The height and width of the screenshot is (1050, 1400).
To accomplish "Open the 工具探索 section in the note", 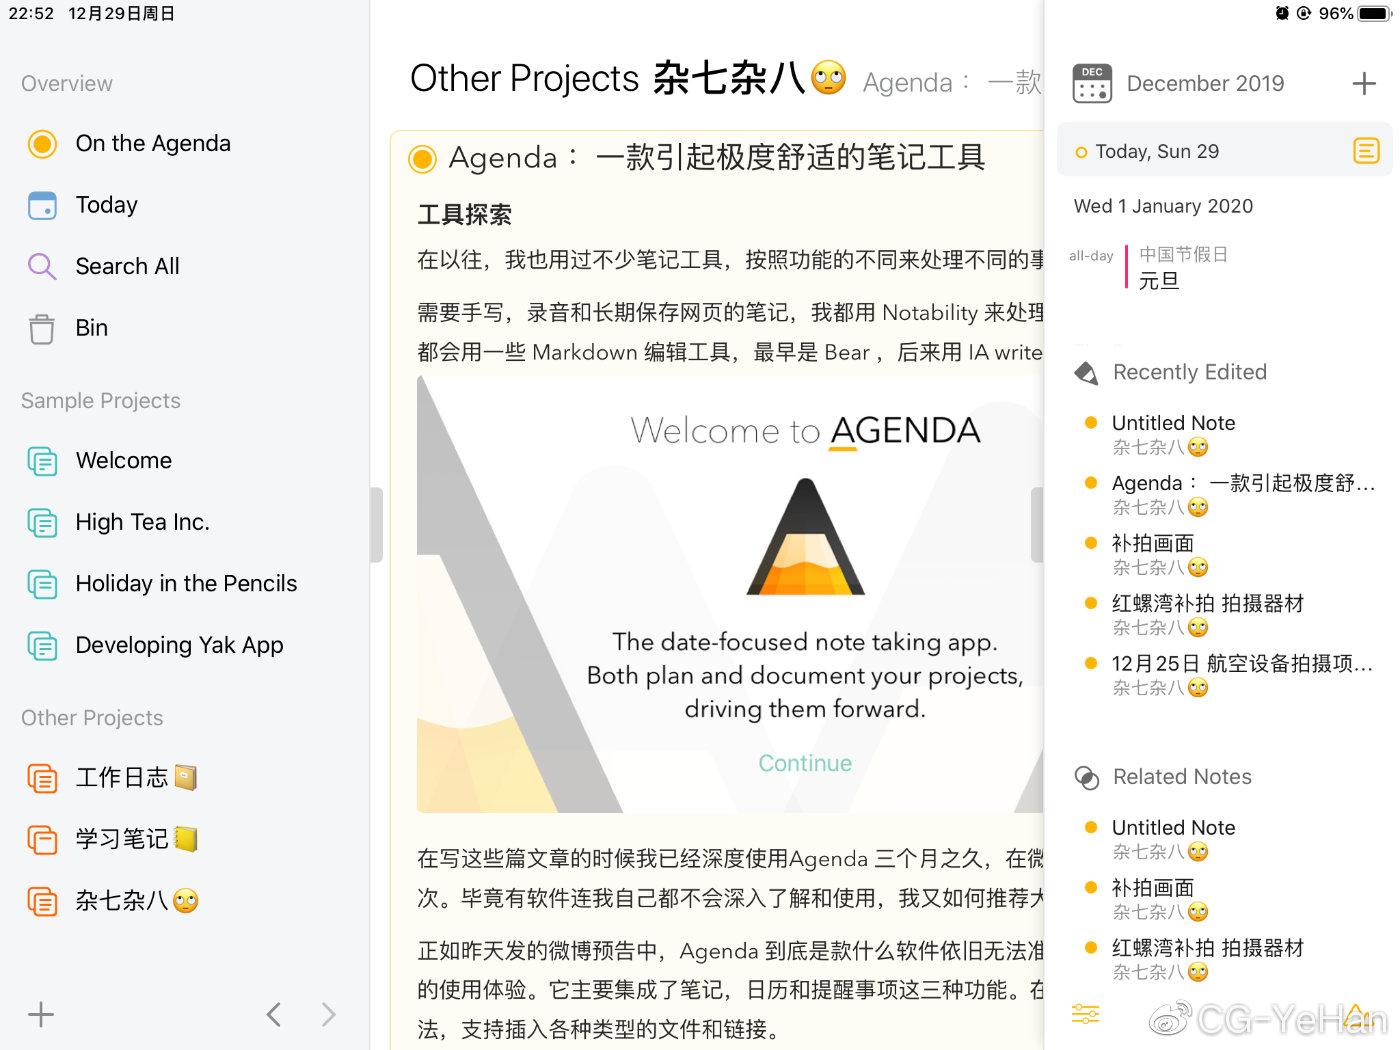I will (x=463, y=214).
